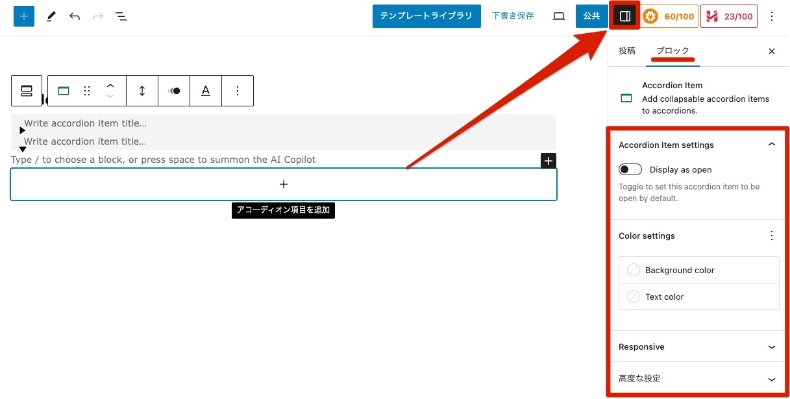
Task: Open Color settings options menu
Action: pos(771,236)
